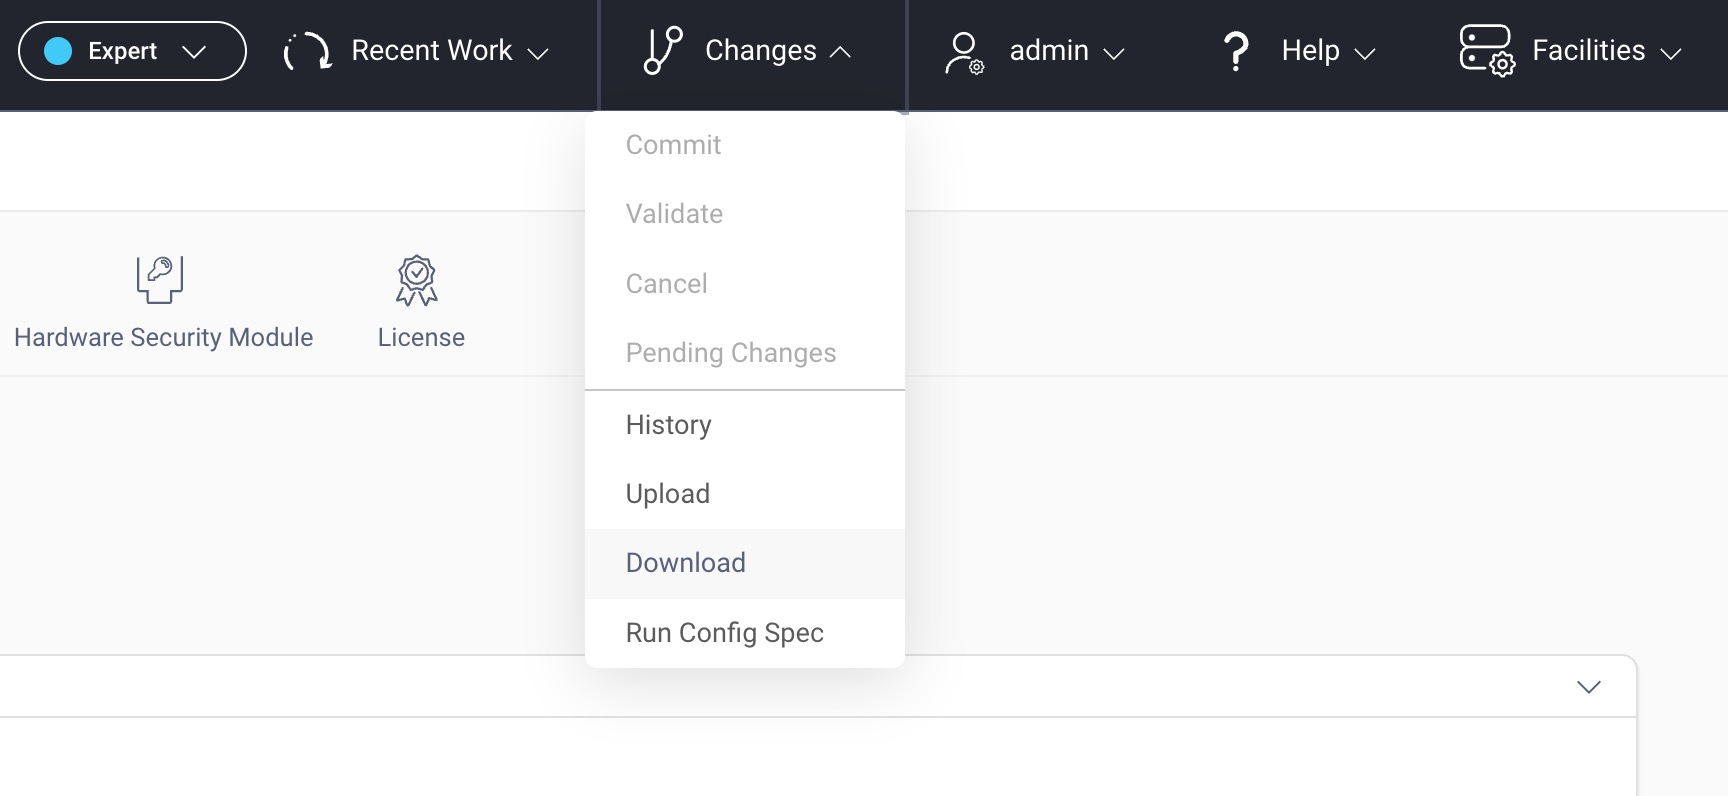
Task: Open the Expert mode dropdown
Action: pyautogui.click(x=132, y=51)
